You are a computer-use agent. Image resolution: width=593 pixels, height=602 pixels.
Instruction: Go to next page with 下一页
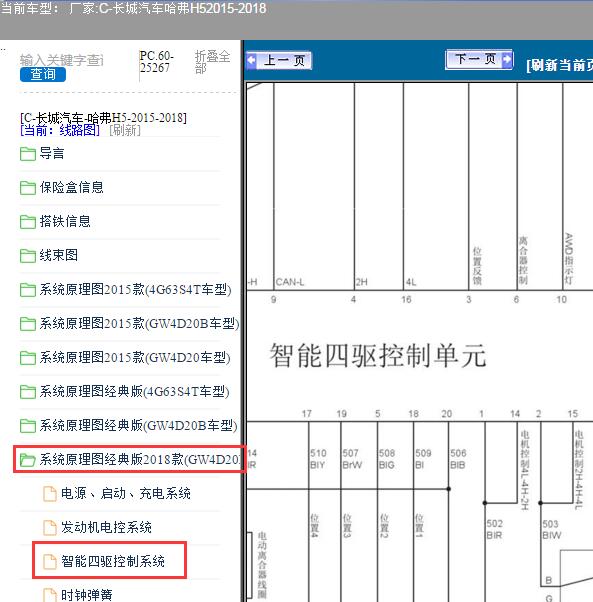pos(479,59)
